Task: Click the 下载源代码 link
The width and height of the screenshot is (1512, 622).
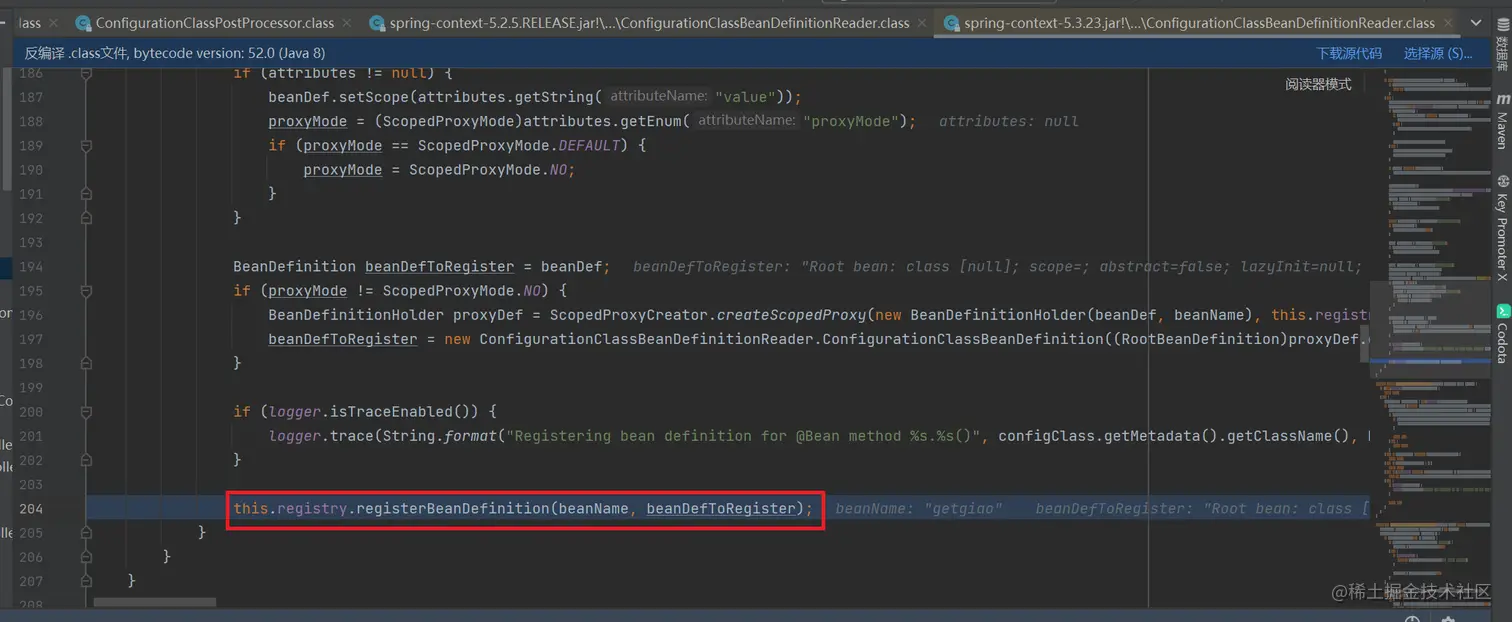Action: point(1349,53)
